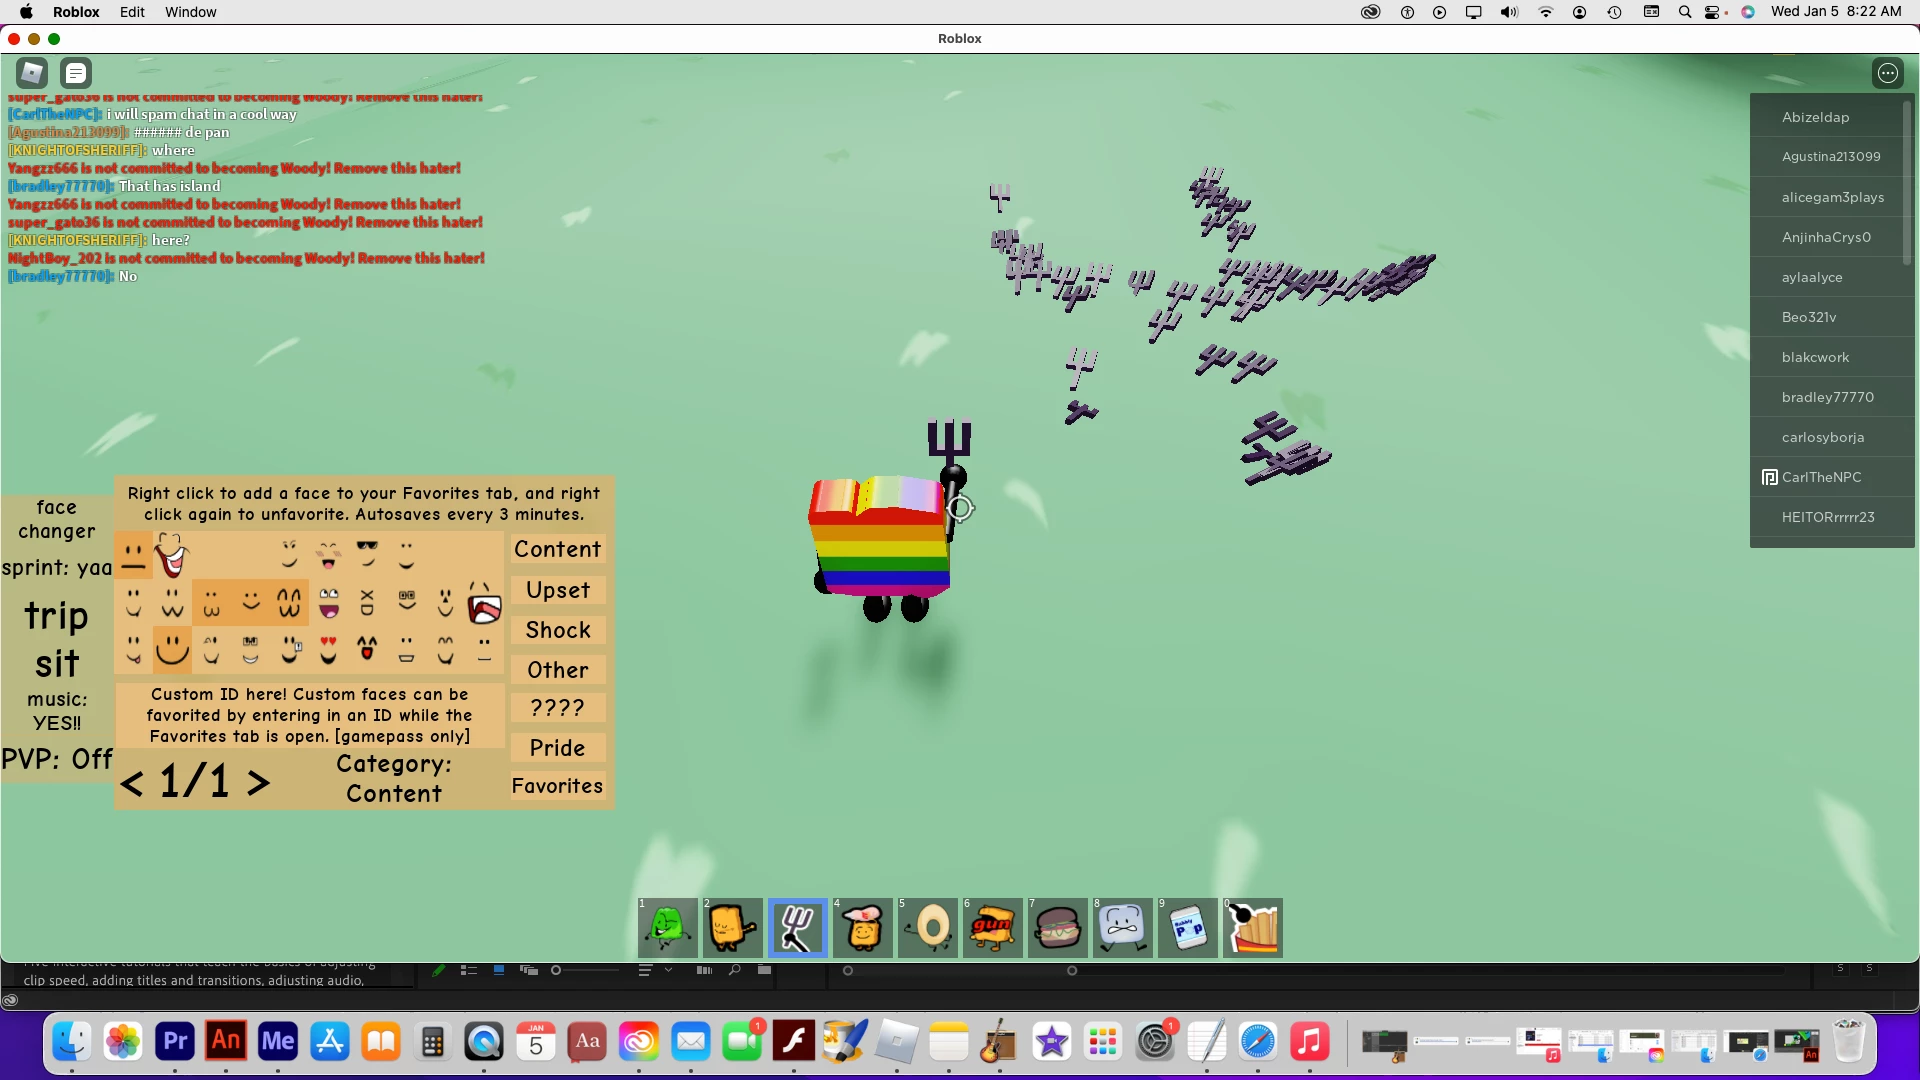This screenshot has width=1920, height=1080.
Task: Select the big smile face thumbnail
Action: [172, 650]
